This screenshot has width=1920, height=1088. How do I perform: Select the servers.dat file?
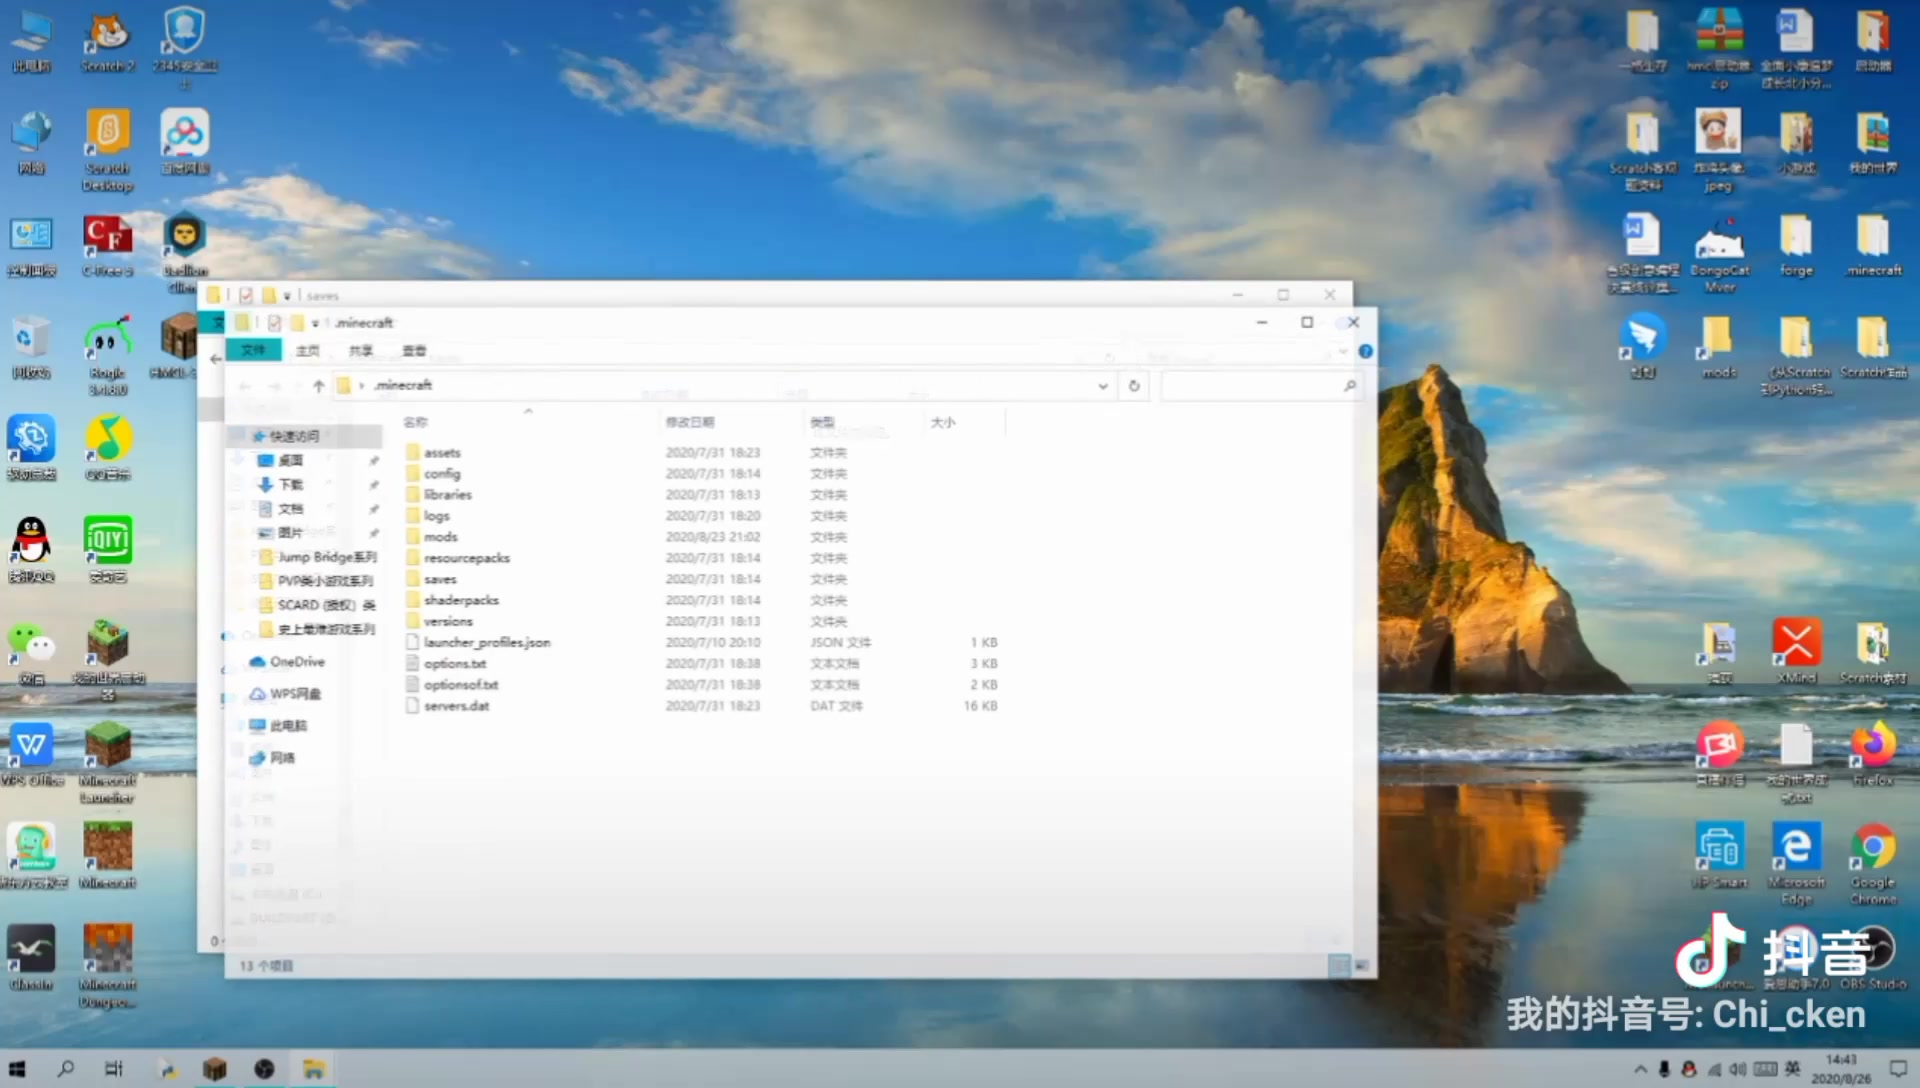pyautogui.click(x=456, y=706)
